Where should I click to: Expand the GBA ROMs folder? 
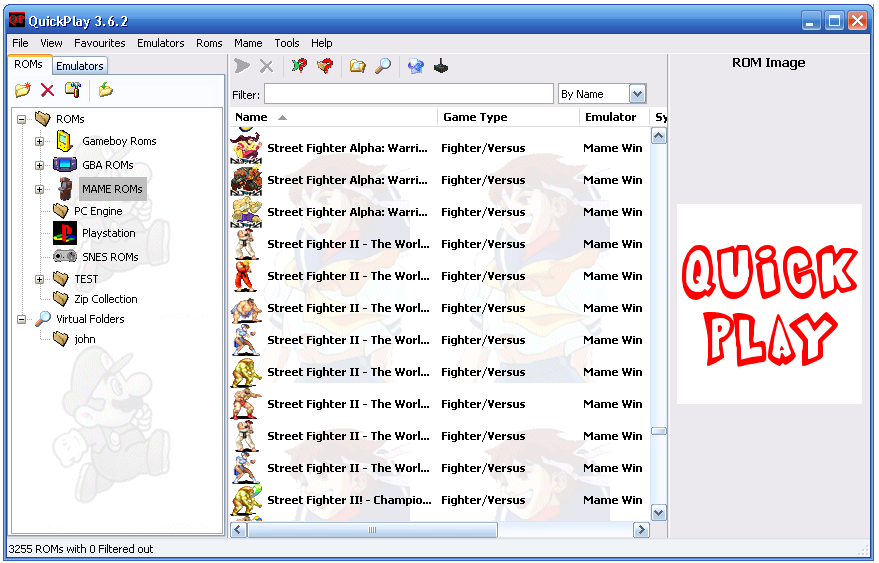coord(39,165)
